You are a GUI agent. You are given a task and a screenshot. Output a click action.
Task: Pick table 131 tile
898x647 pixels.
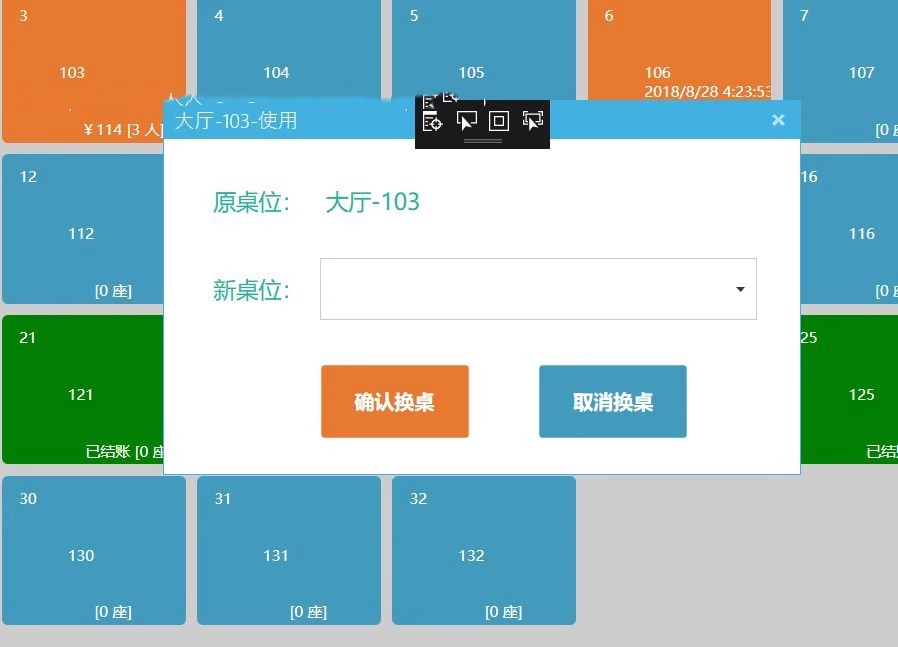[289, 550]
